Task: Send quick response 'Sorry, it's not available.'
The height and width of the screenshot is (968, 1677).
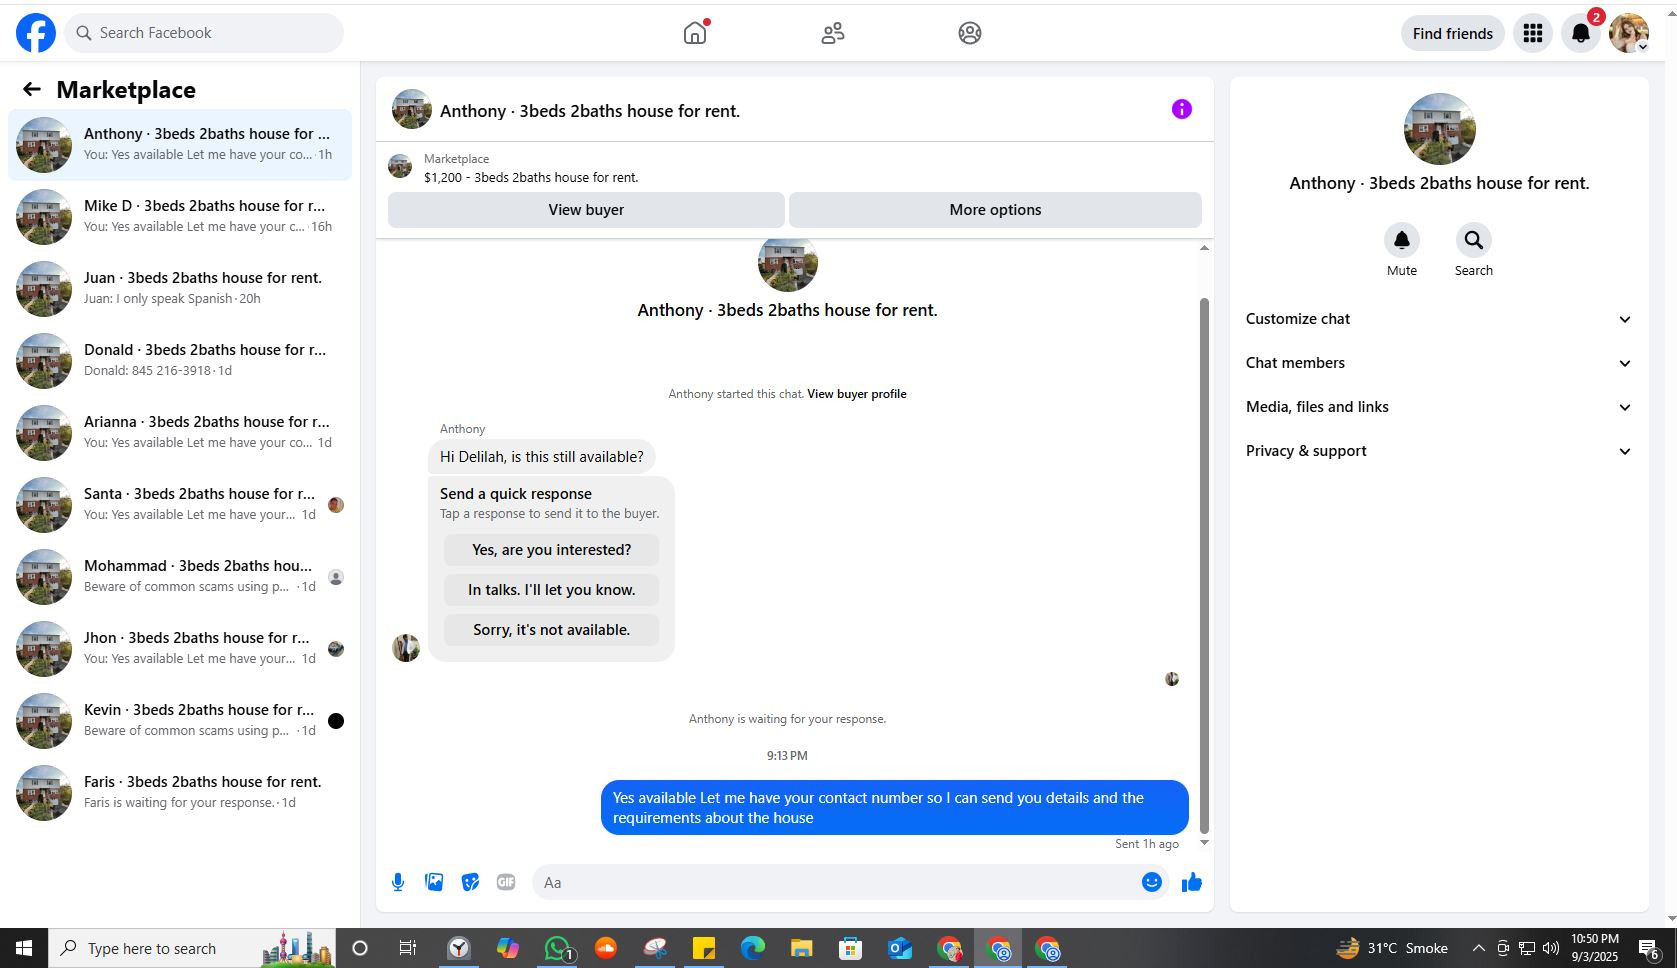Action: pos(551,630)
